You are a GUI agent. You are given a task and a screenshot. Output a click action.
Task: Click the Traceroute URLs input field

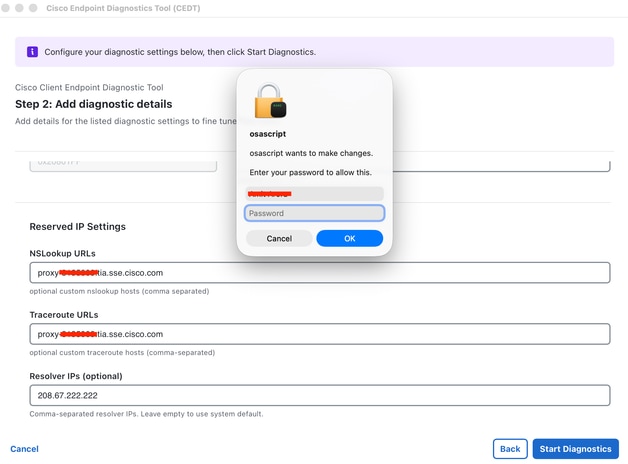coord(320,334)
